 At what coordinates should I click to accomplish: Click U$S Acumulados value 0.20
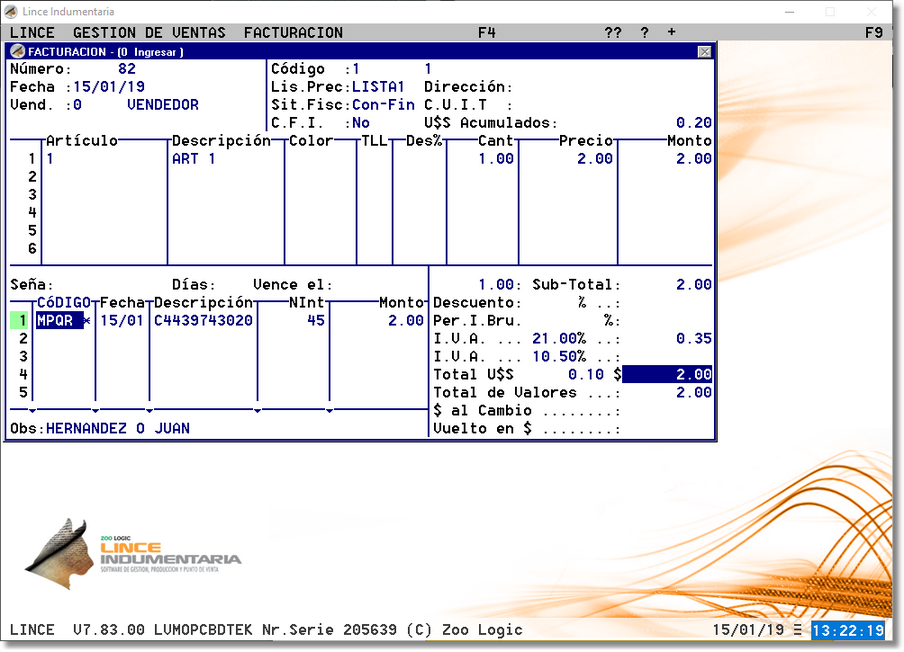click(694, 123)
